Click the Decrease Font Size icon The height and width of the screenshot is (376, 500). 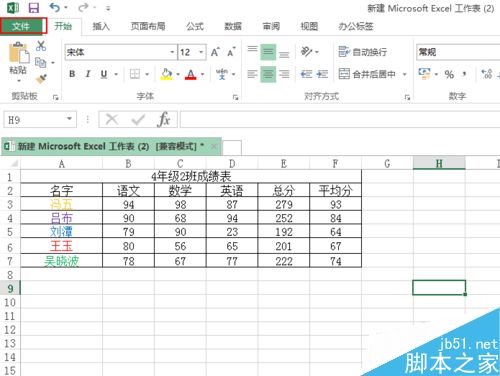(231, 52)
